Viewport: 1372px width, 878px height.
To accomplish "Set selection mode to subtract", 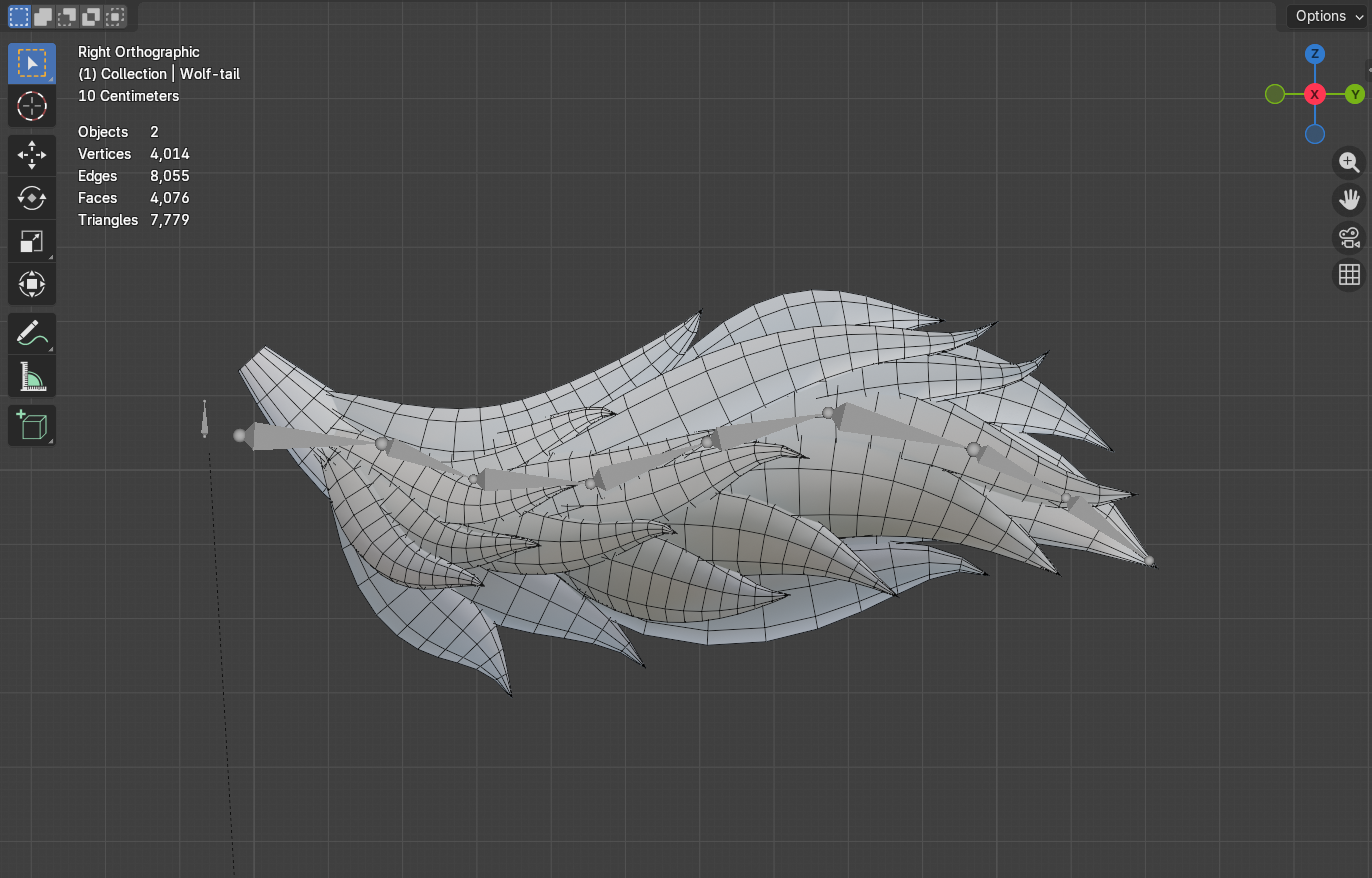I will point(67,16).
